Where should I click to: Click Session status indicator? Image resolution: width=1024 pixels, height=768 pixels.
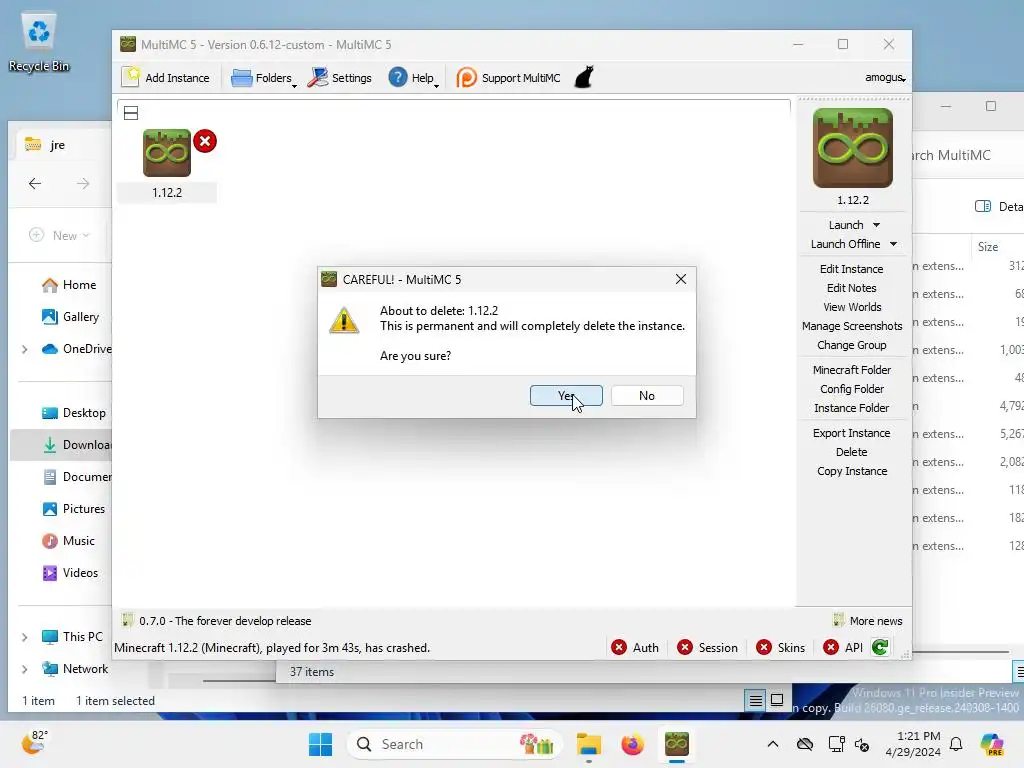pos(707,647)
